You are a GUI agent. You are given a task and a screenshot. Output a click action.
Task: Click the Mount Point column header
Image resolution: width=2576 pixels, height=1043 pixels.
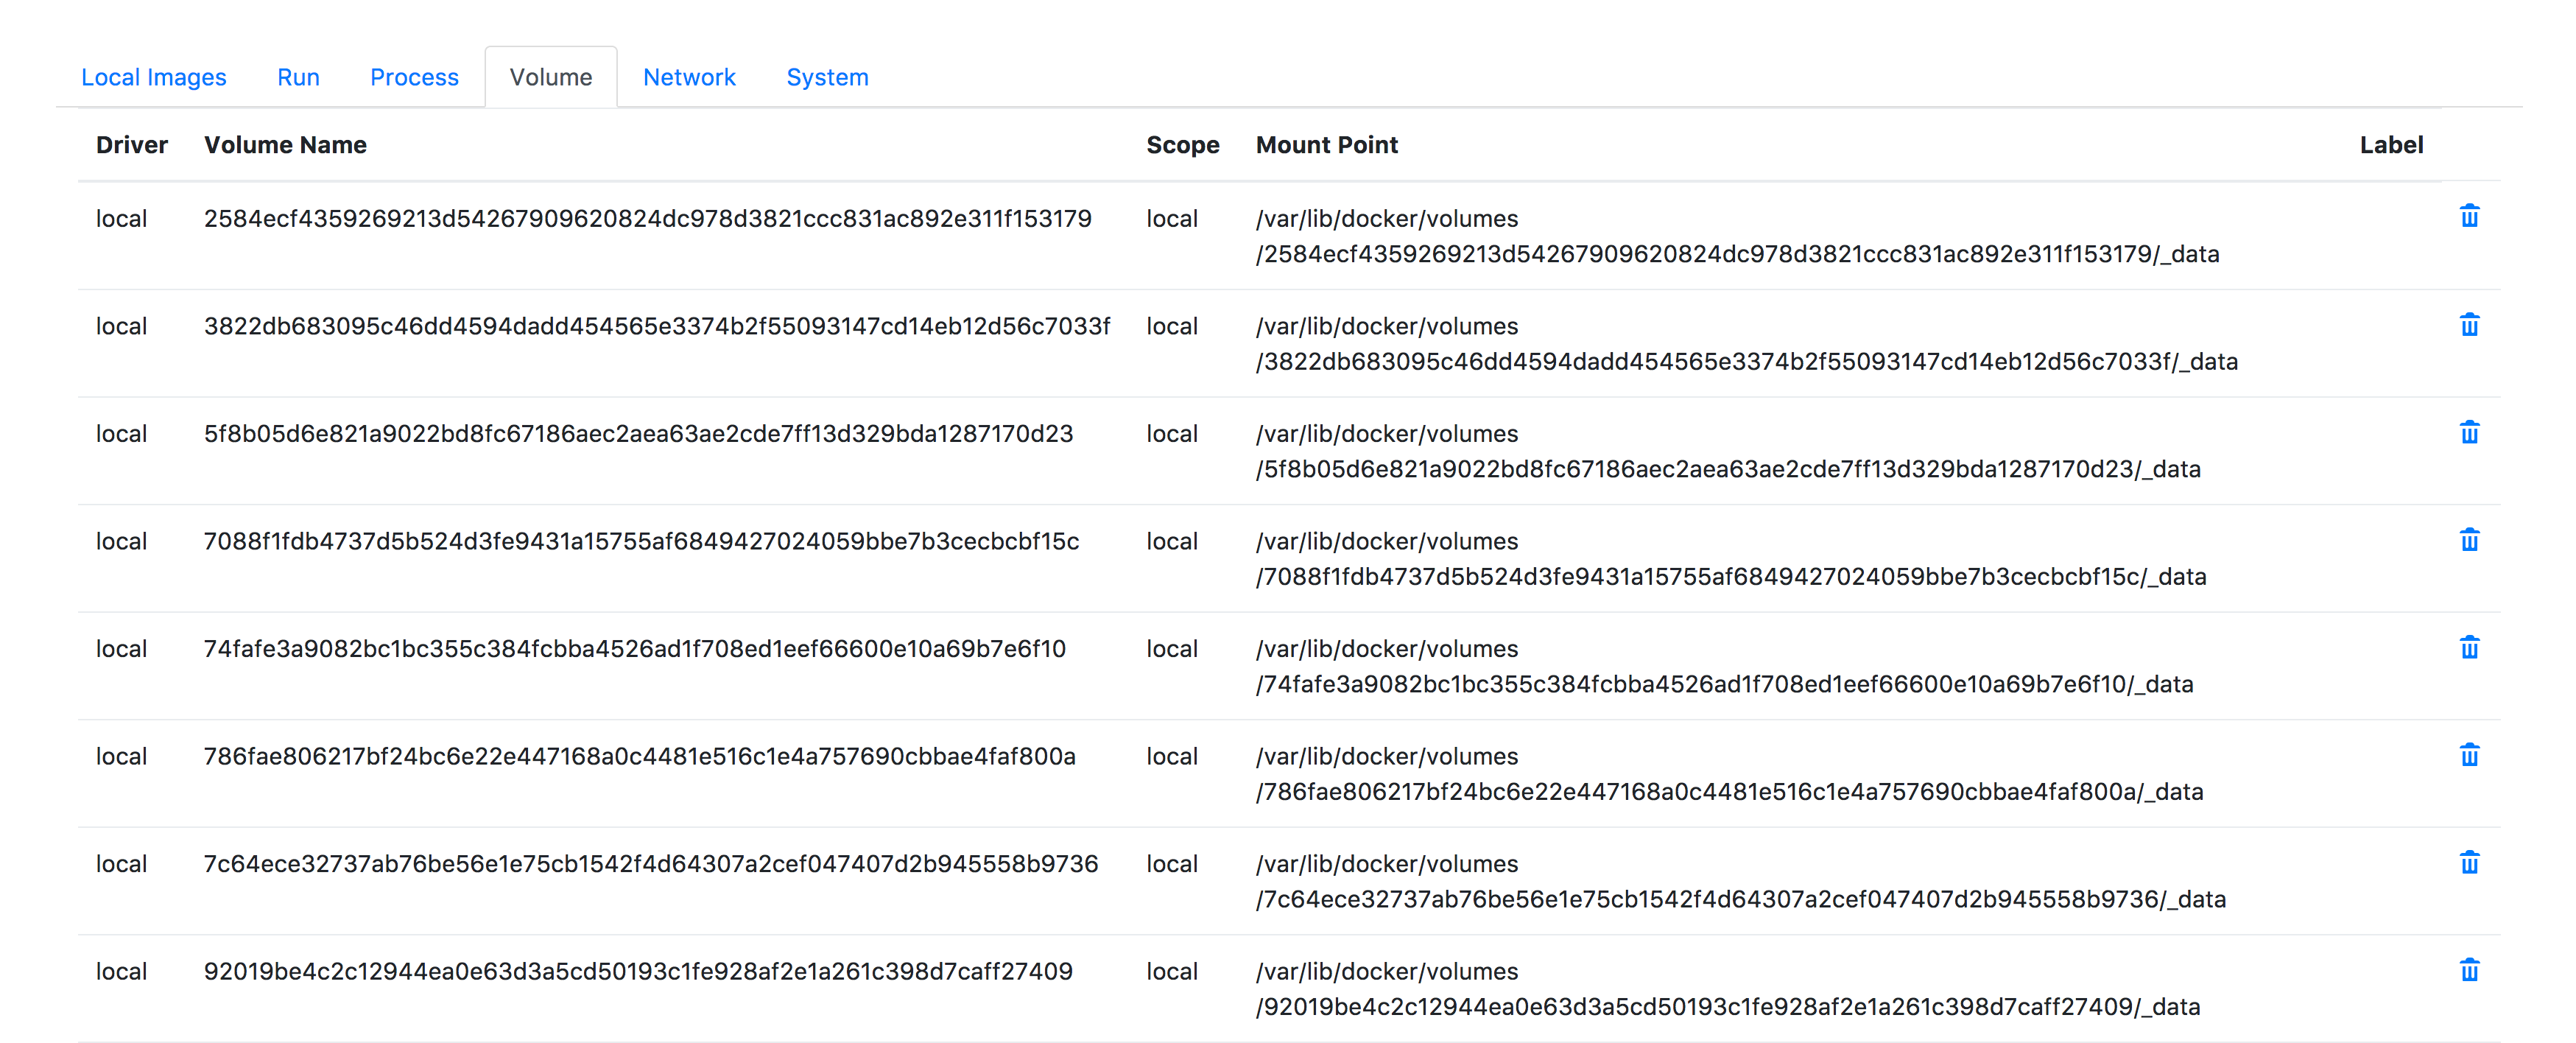[x=1326, y=145]
